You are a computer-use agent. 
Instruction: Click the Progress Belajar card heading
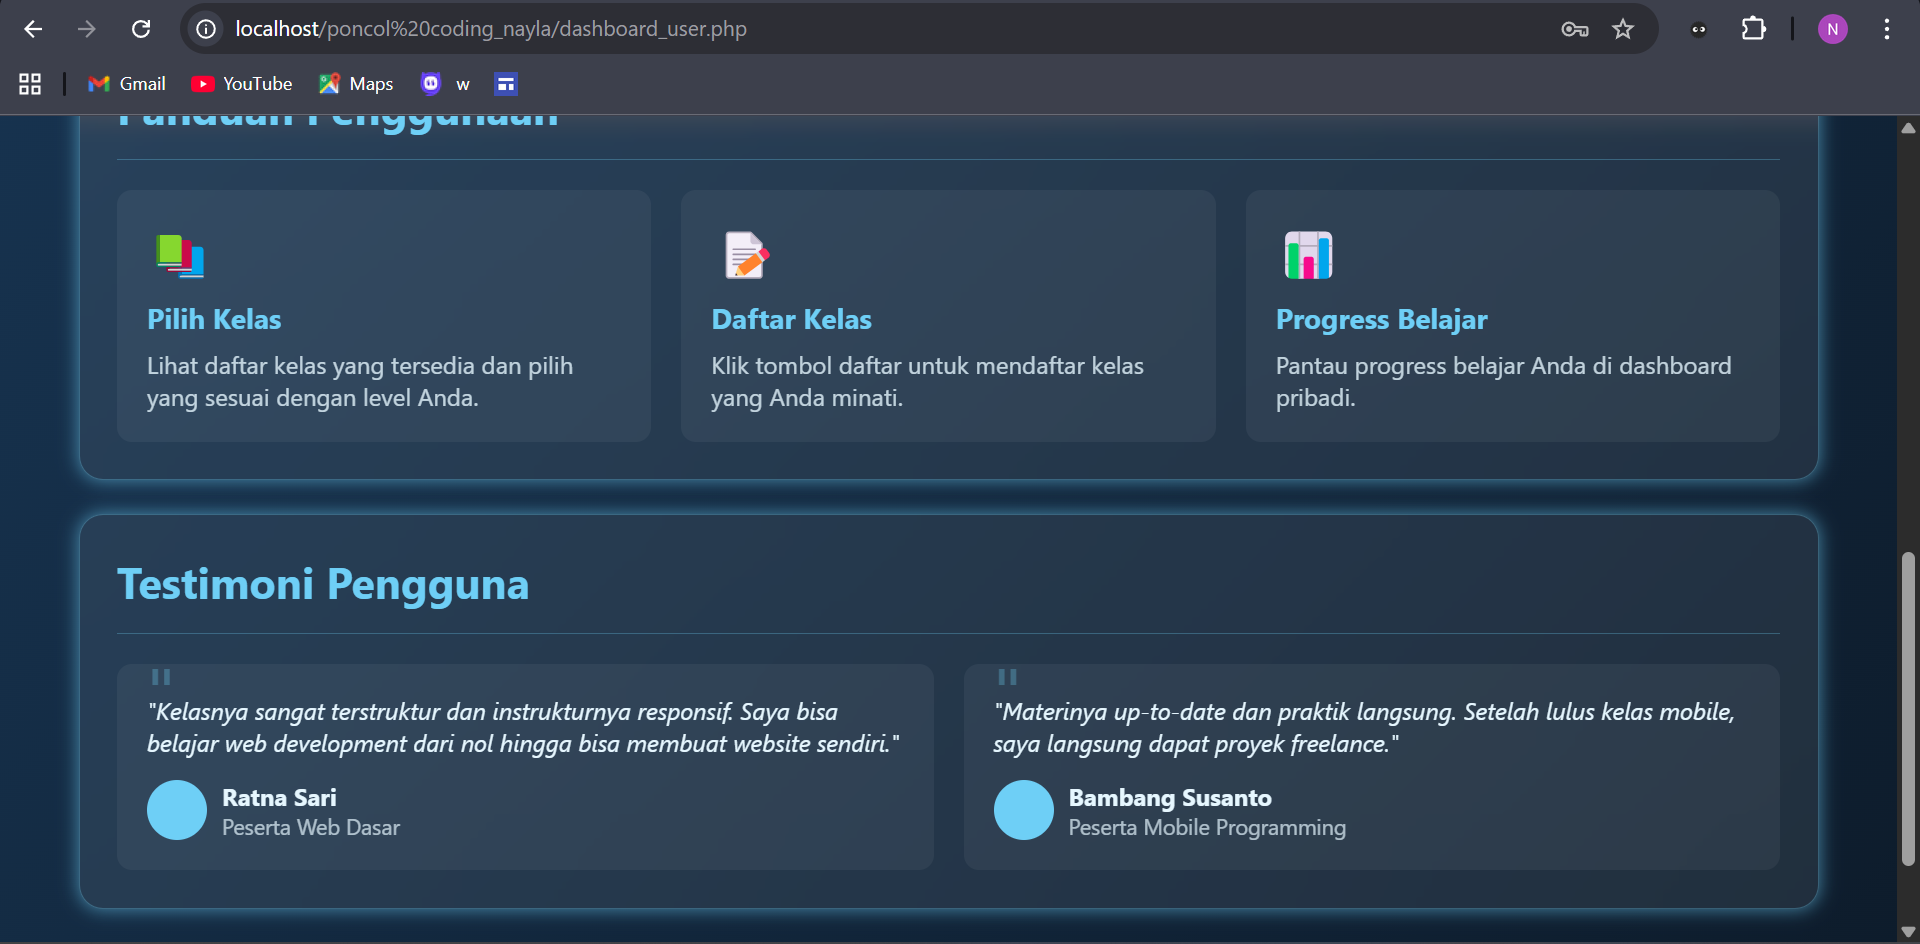[x=1381, y=320]
